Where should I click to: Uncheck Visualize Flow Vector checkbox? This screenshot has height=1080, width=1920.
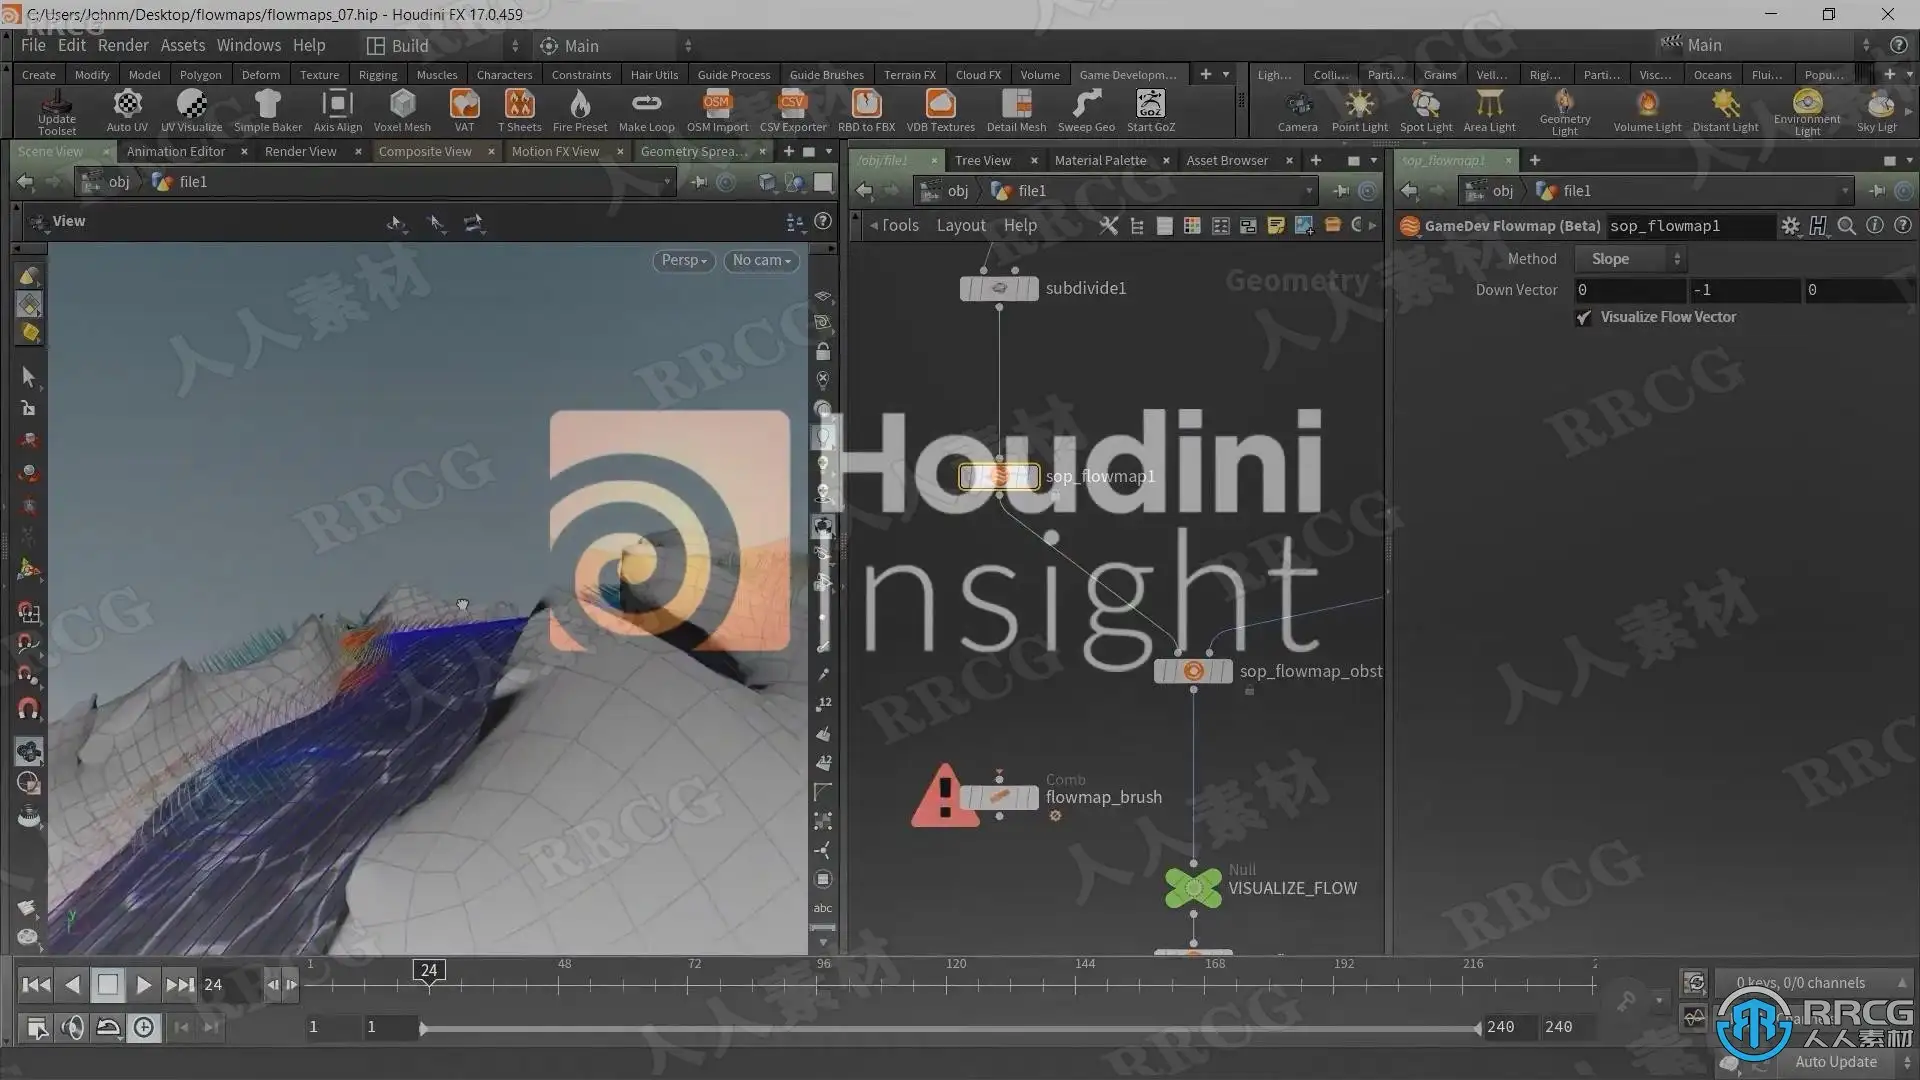tap(1584, 318)
